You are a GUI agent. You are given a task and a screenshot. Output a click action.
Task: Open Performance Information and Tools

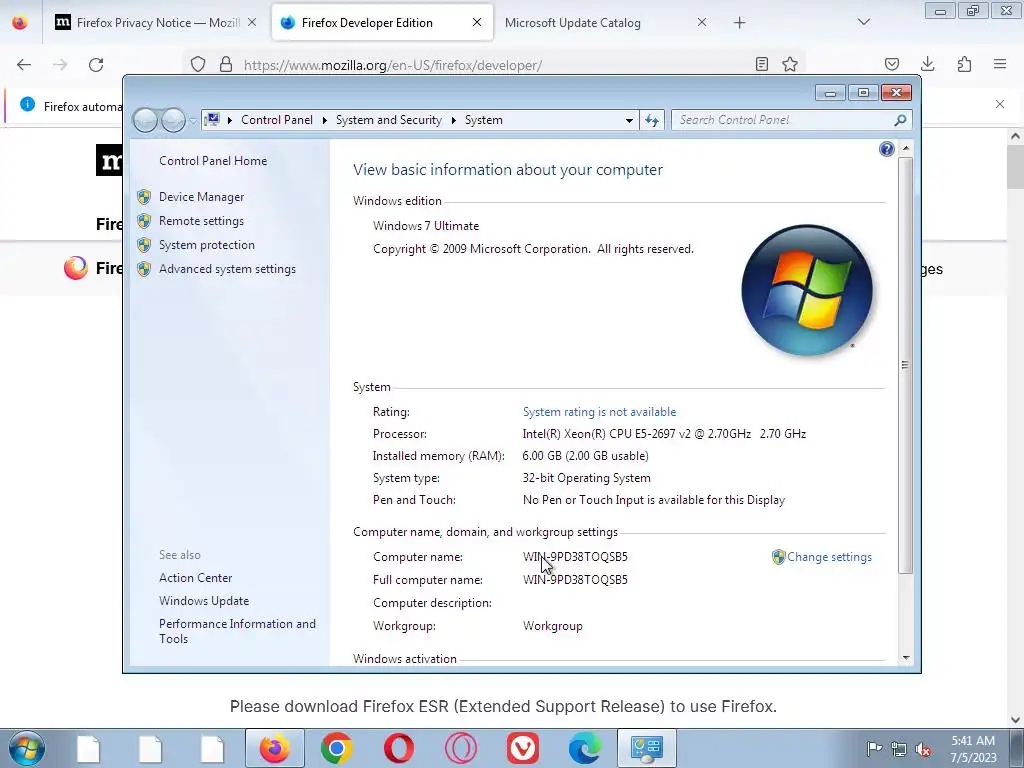[x=237, y=632]
